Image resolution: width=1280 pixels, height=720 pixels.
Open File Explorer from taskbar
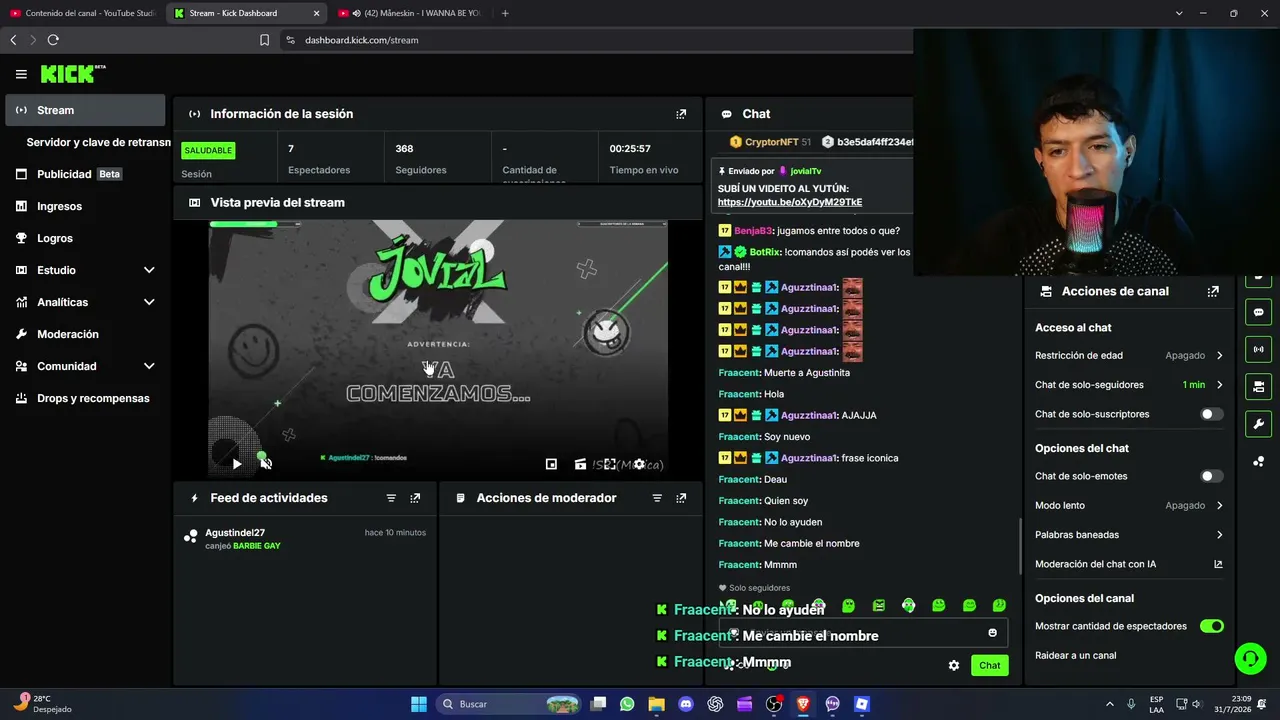point(657,704)
